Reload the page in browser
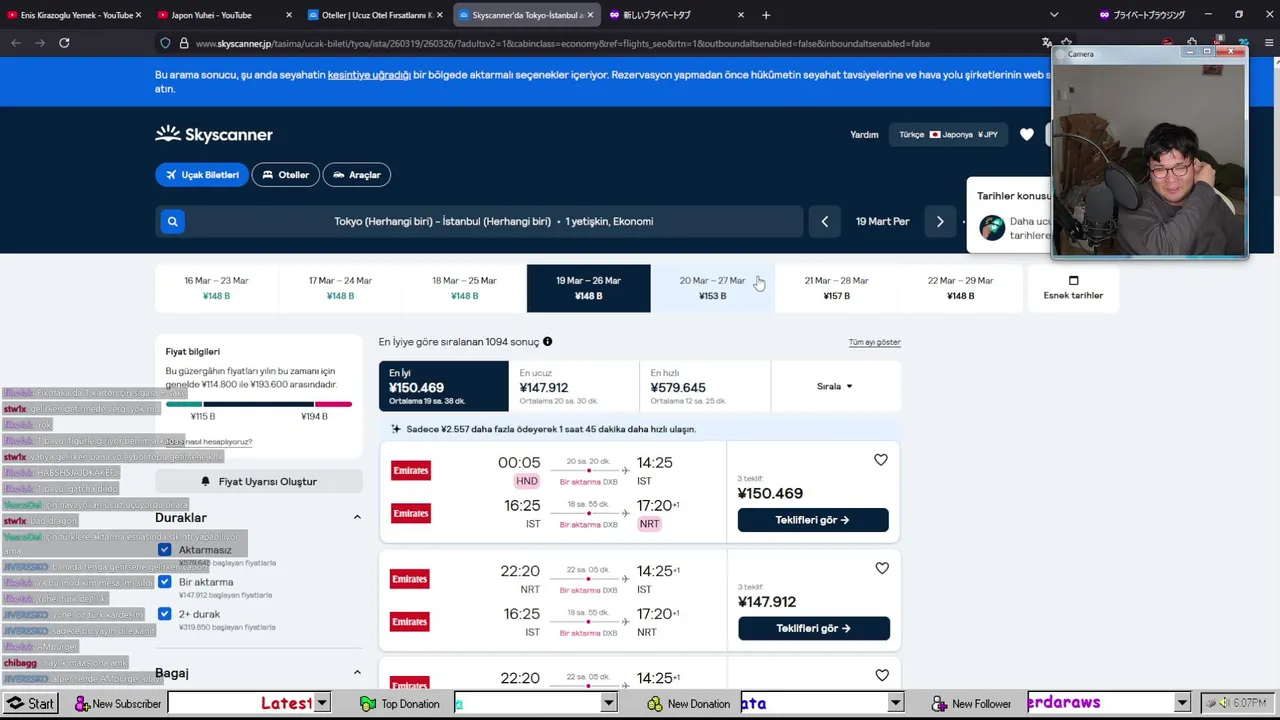This screenshot has width=1280, height=720. [x=64, y=43]
